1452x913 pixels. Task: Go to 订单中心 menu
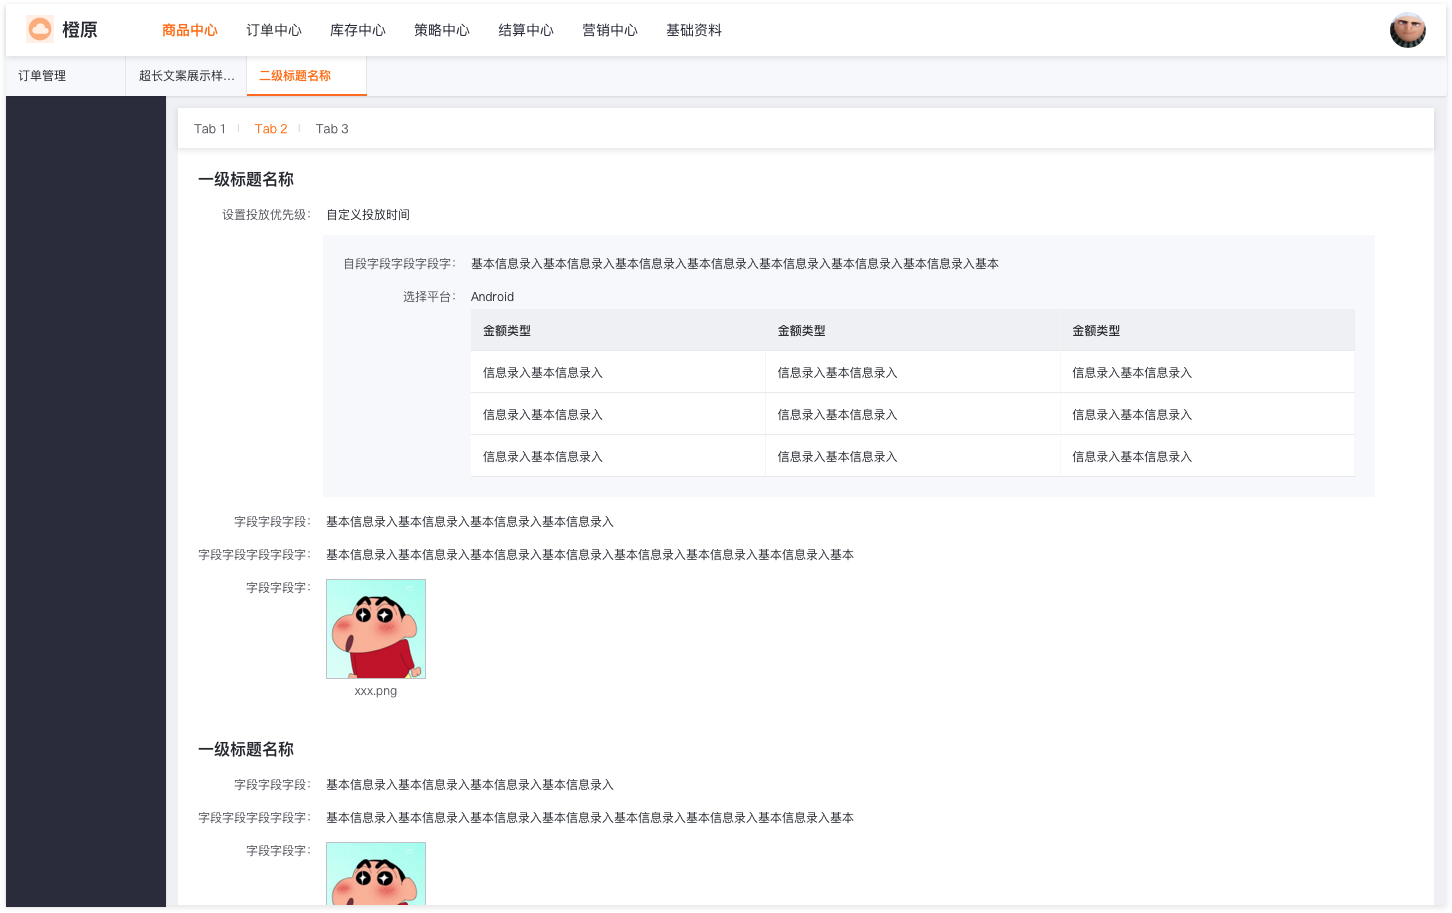[274, 30]
